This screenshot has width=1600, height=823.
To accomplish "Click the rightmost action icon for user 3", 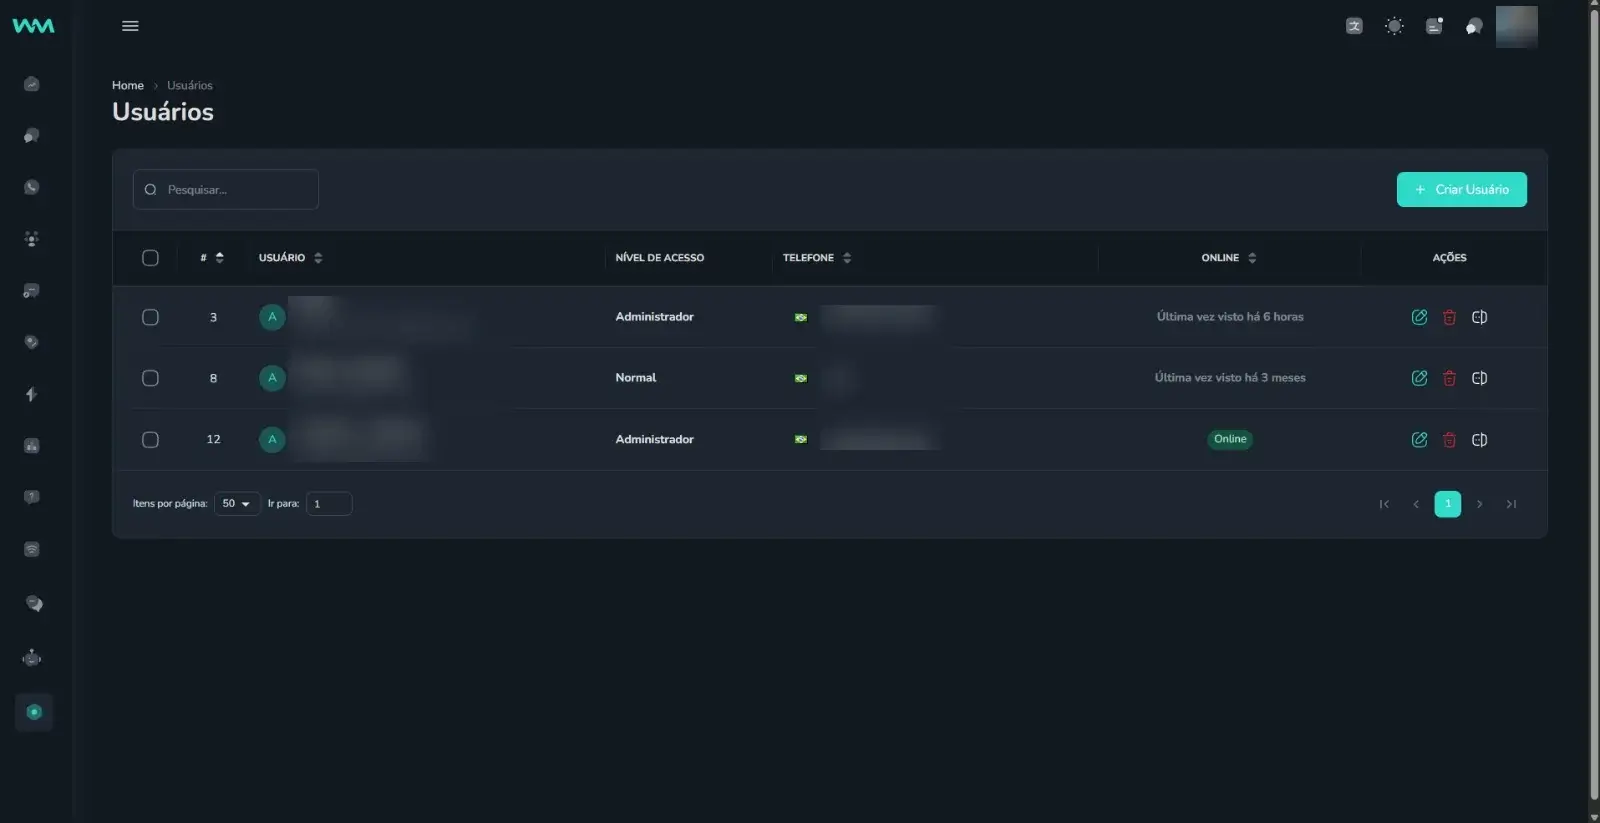I will click(x=1480, y=317).
